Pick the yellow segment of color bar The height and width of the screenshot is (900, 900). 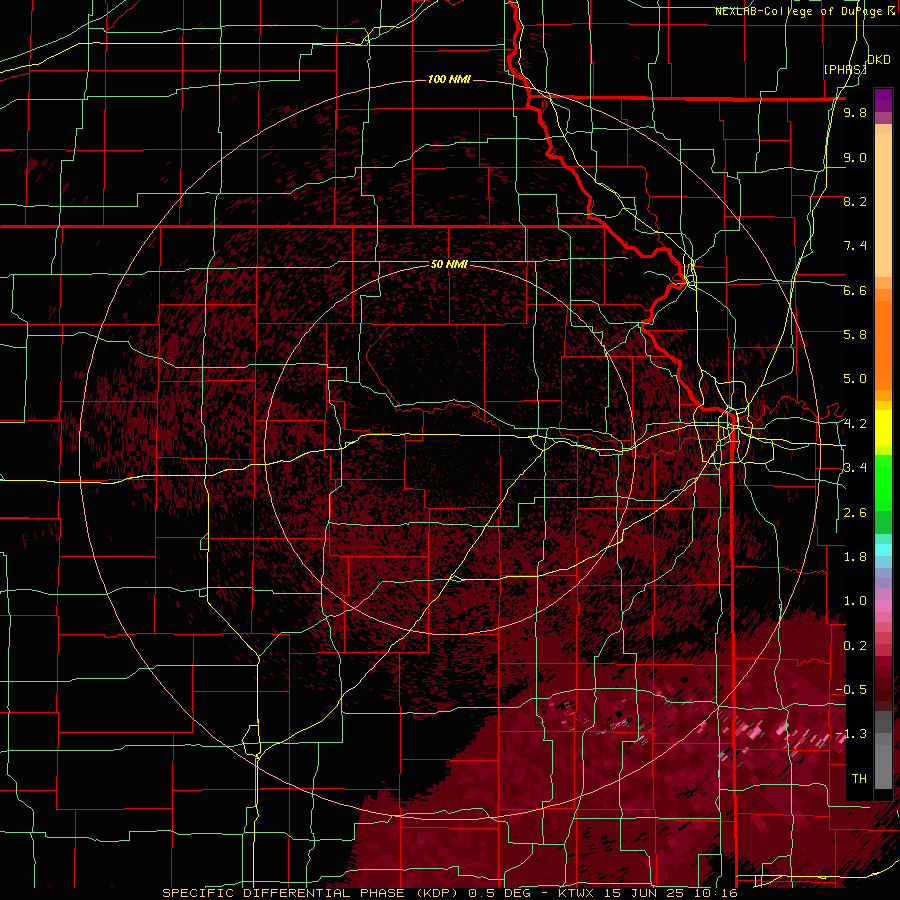click(883, 428)
